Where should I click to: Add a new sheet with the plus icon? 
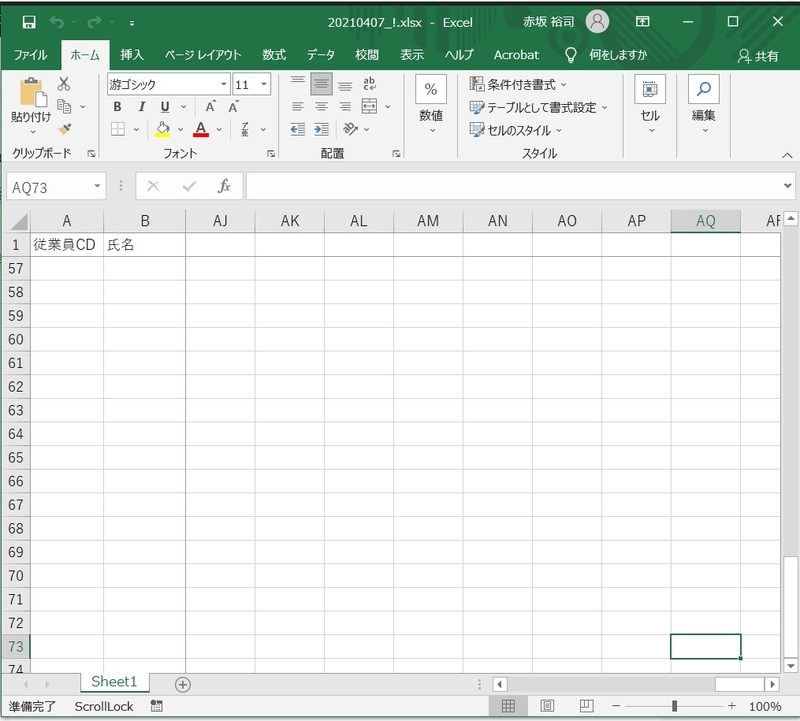[x=183, y=684]
